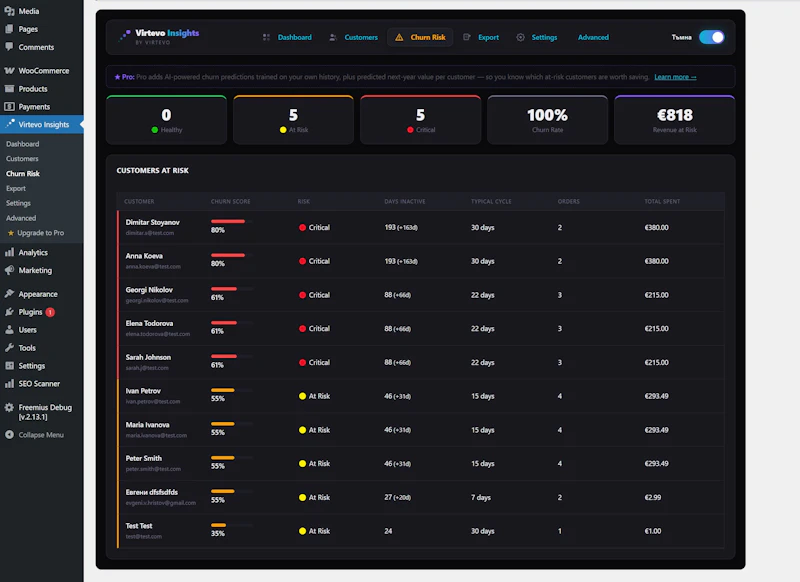Click customer name Sarah Johnson
The width and height of the screenshot is (800, 582).
(148, 357)
